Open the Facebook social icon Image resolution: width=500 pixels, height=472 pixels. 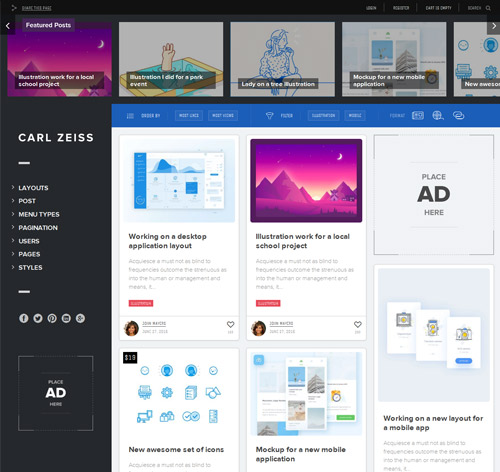pos(24,318)
